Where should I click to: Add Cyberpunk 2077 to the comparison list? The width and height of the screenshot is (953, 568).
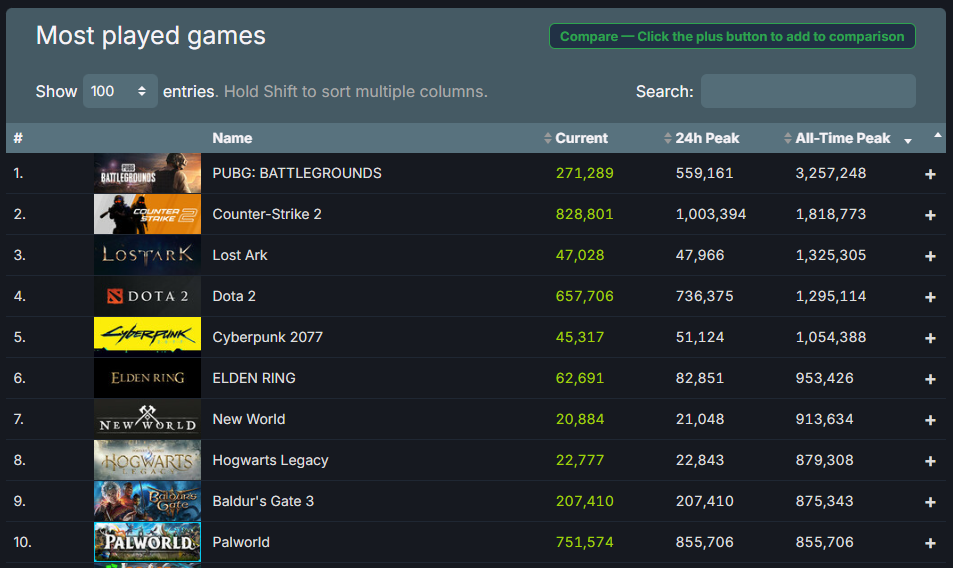pos(930,338)
